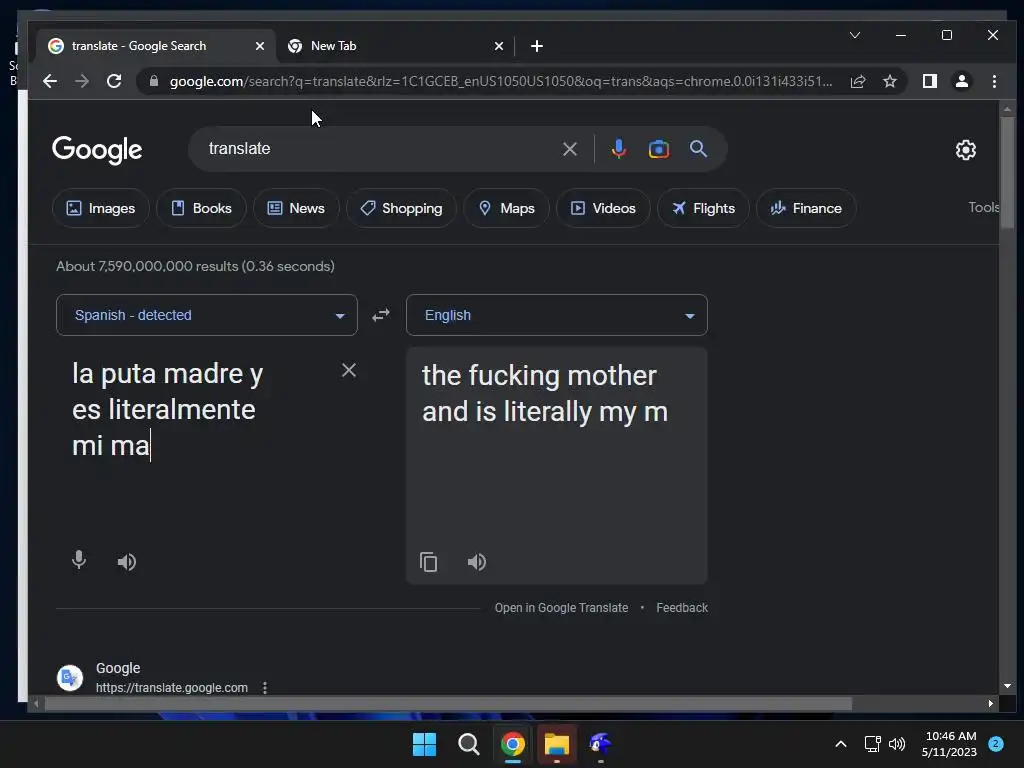
Task: Open a new browser tab
Action: point(537,46)
